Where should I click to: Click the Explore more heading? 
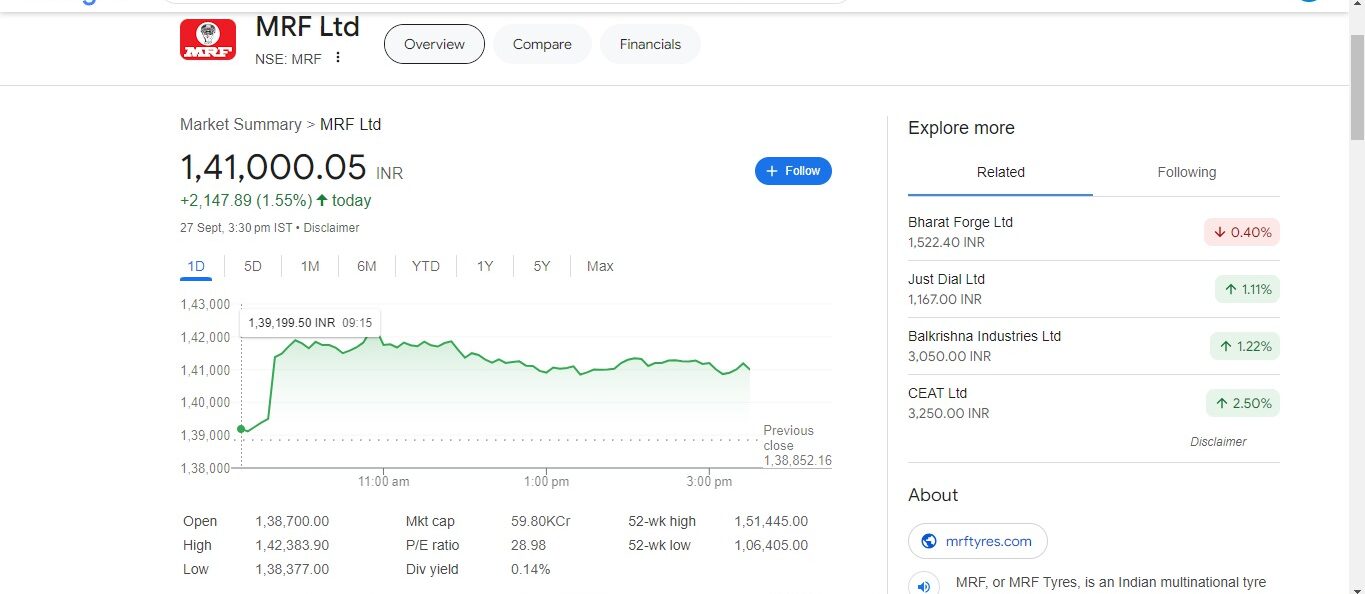pyautogui.click(x=961, y=128)
